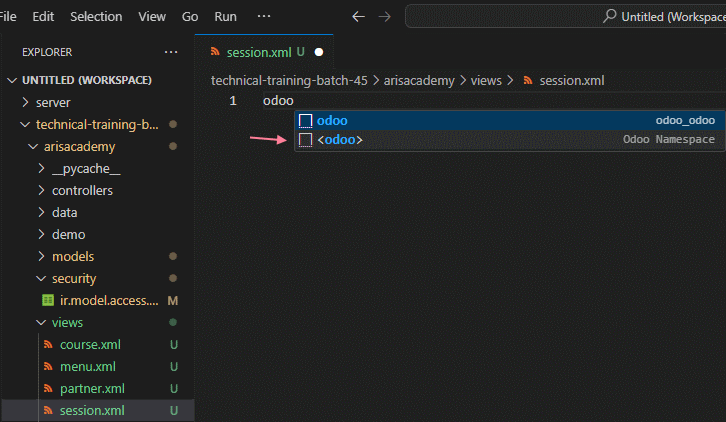The image size is (726, 422).
Task: Collapse the views folder
Action: pos(67,322)
